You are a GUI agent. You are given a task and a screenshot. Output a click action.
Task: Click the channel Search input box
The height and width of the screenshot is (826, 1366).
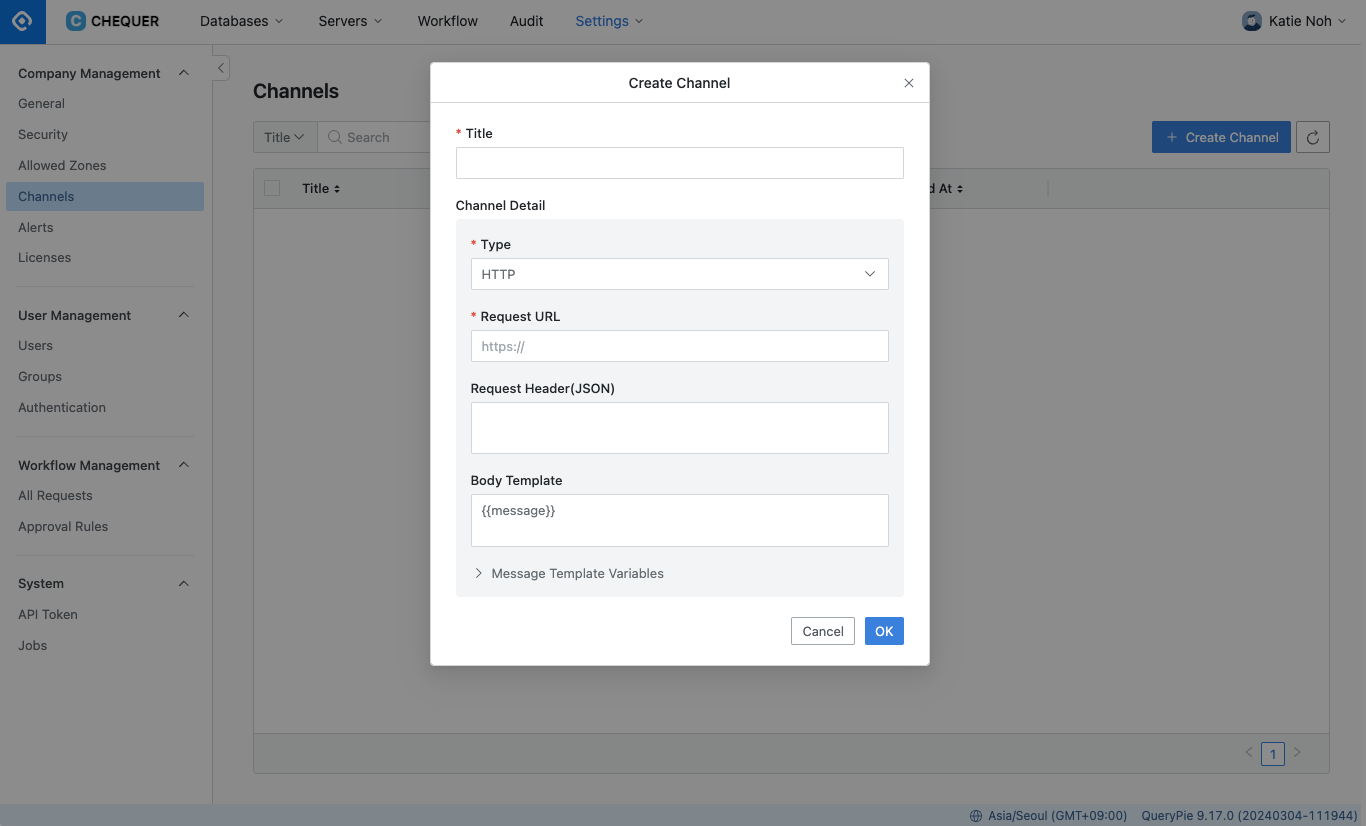(x=374, y=137)
